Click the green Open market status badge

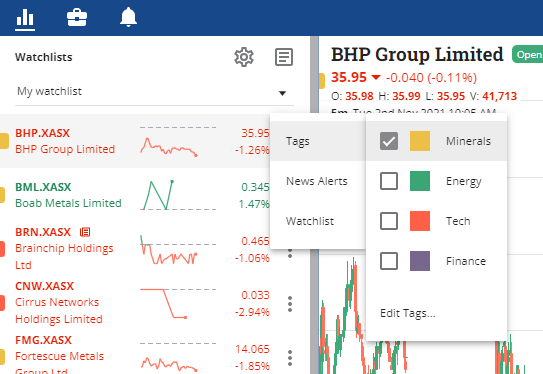pyautogui.click(x=527, y=55)
